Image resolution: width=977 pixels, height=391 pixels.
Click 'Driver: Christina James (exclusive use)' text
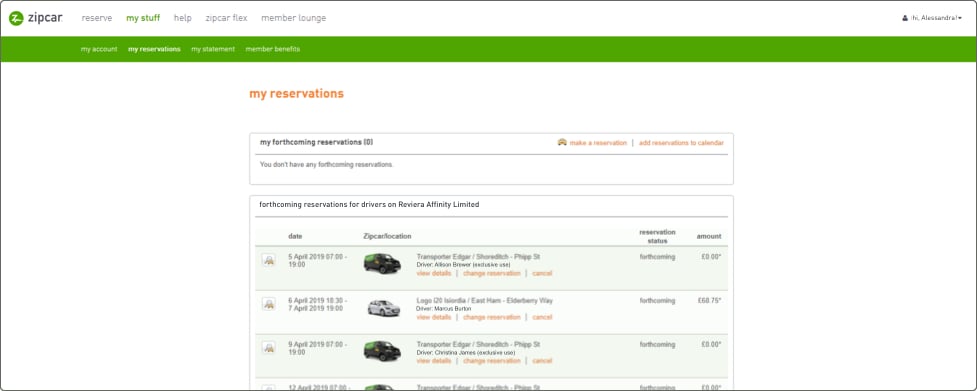[465, 352]
